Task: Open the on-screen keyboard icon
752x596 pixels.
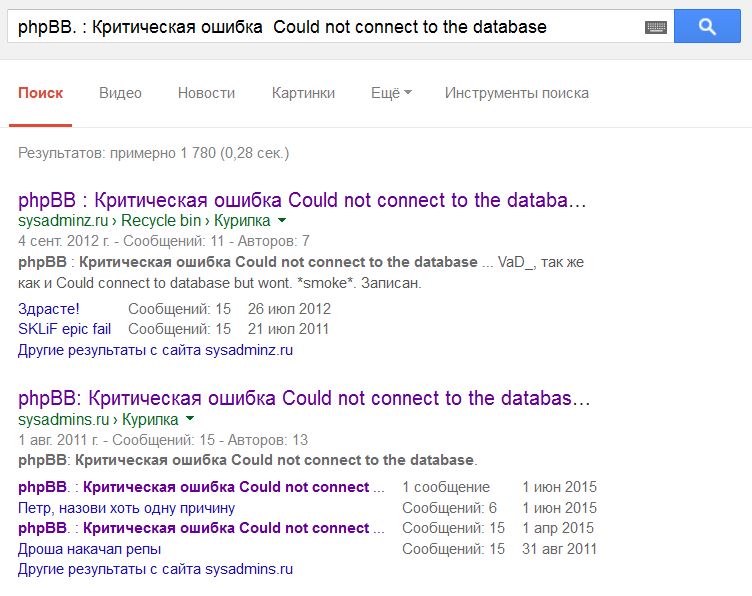Action: [656, 27]
